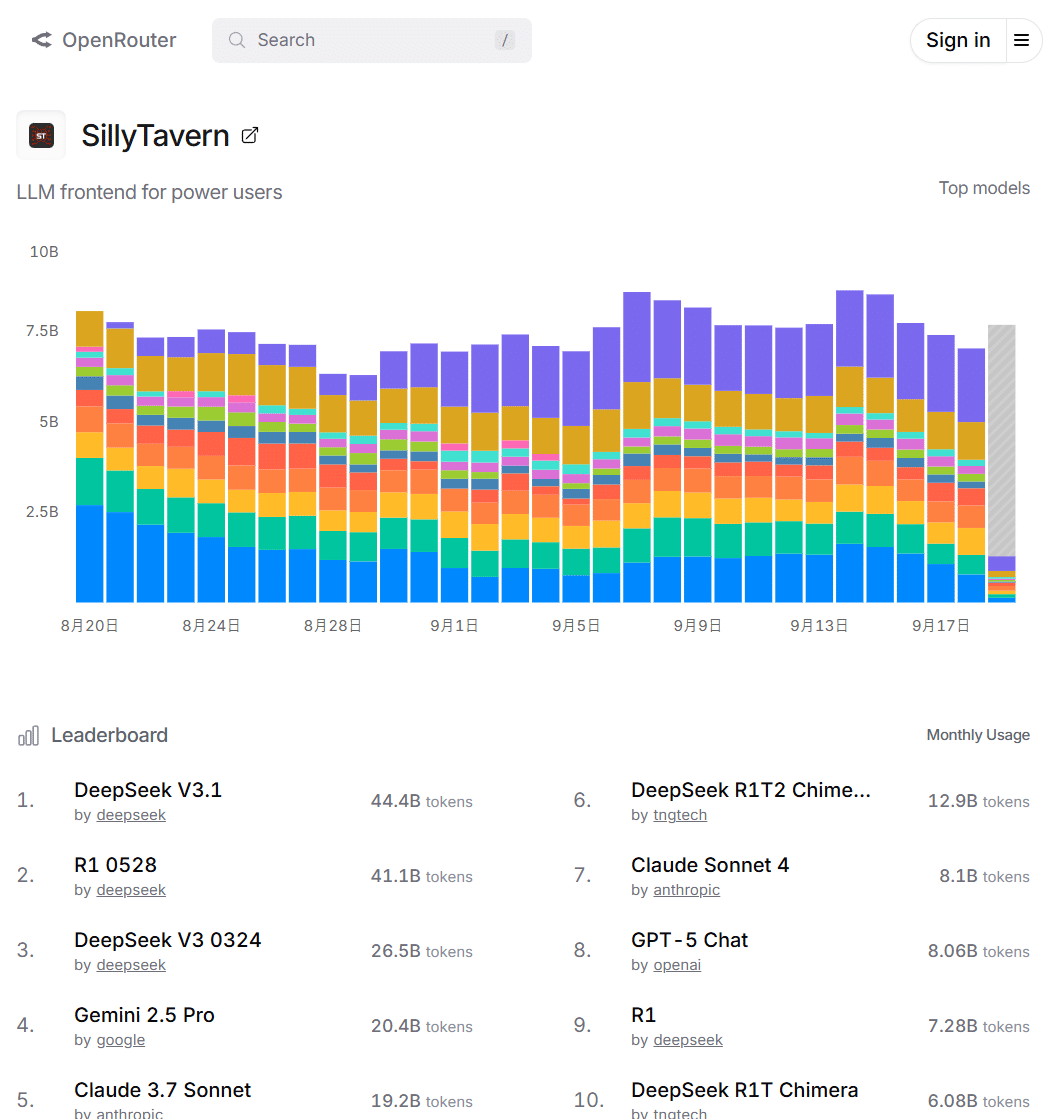Click the search magnifier icon
Image resolution: width=1060 pixels, height=1119 pixels.
237,40
